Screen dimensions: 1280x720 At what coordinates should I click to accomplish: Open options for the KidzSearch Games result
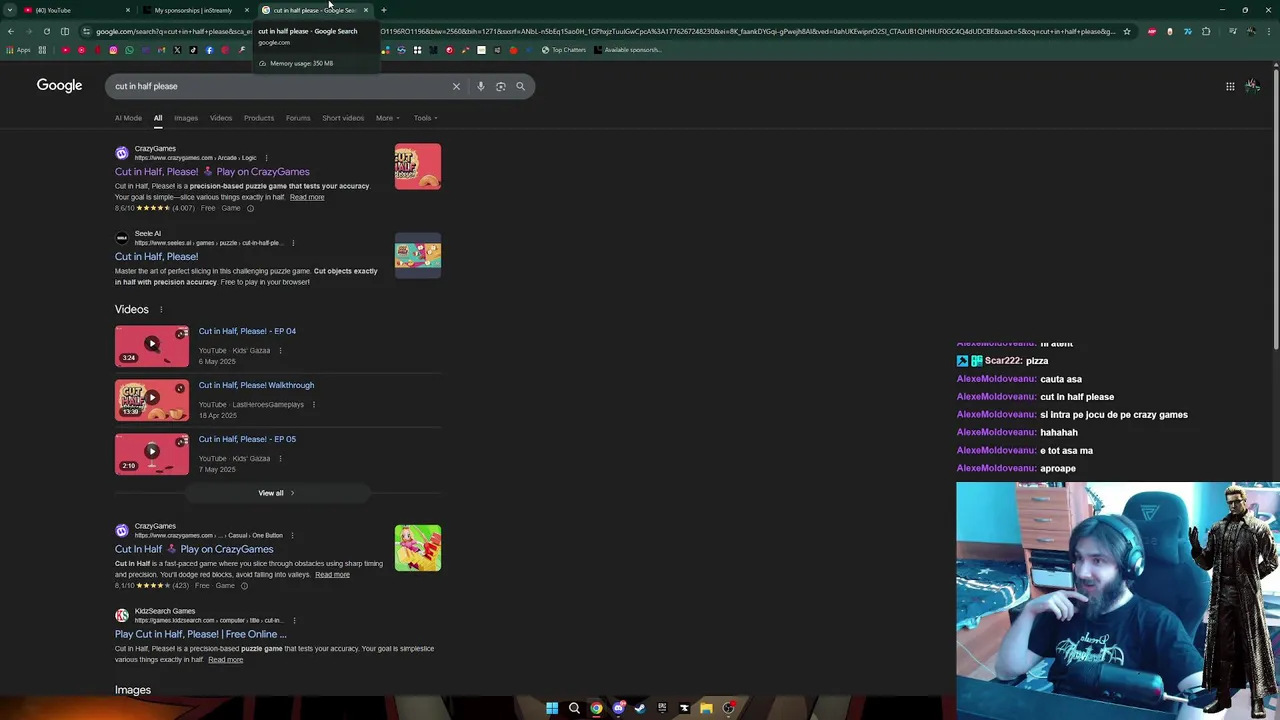(x=294, y=620)
